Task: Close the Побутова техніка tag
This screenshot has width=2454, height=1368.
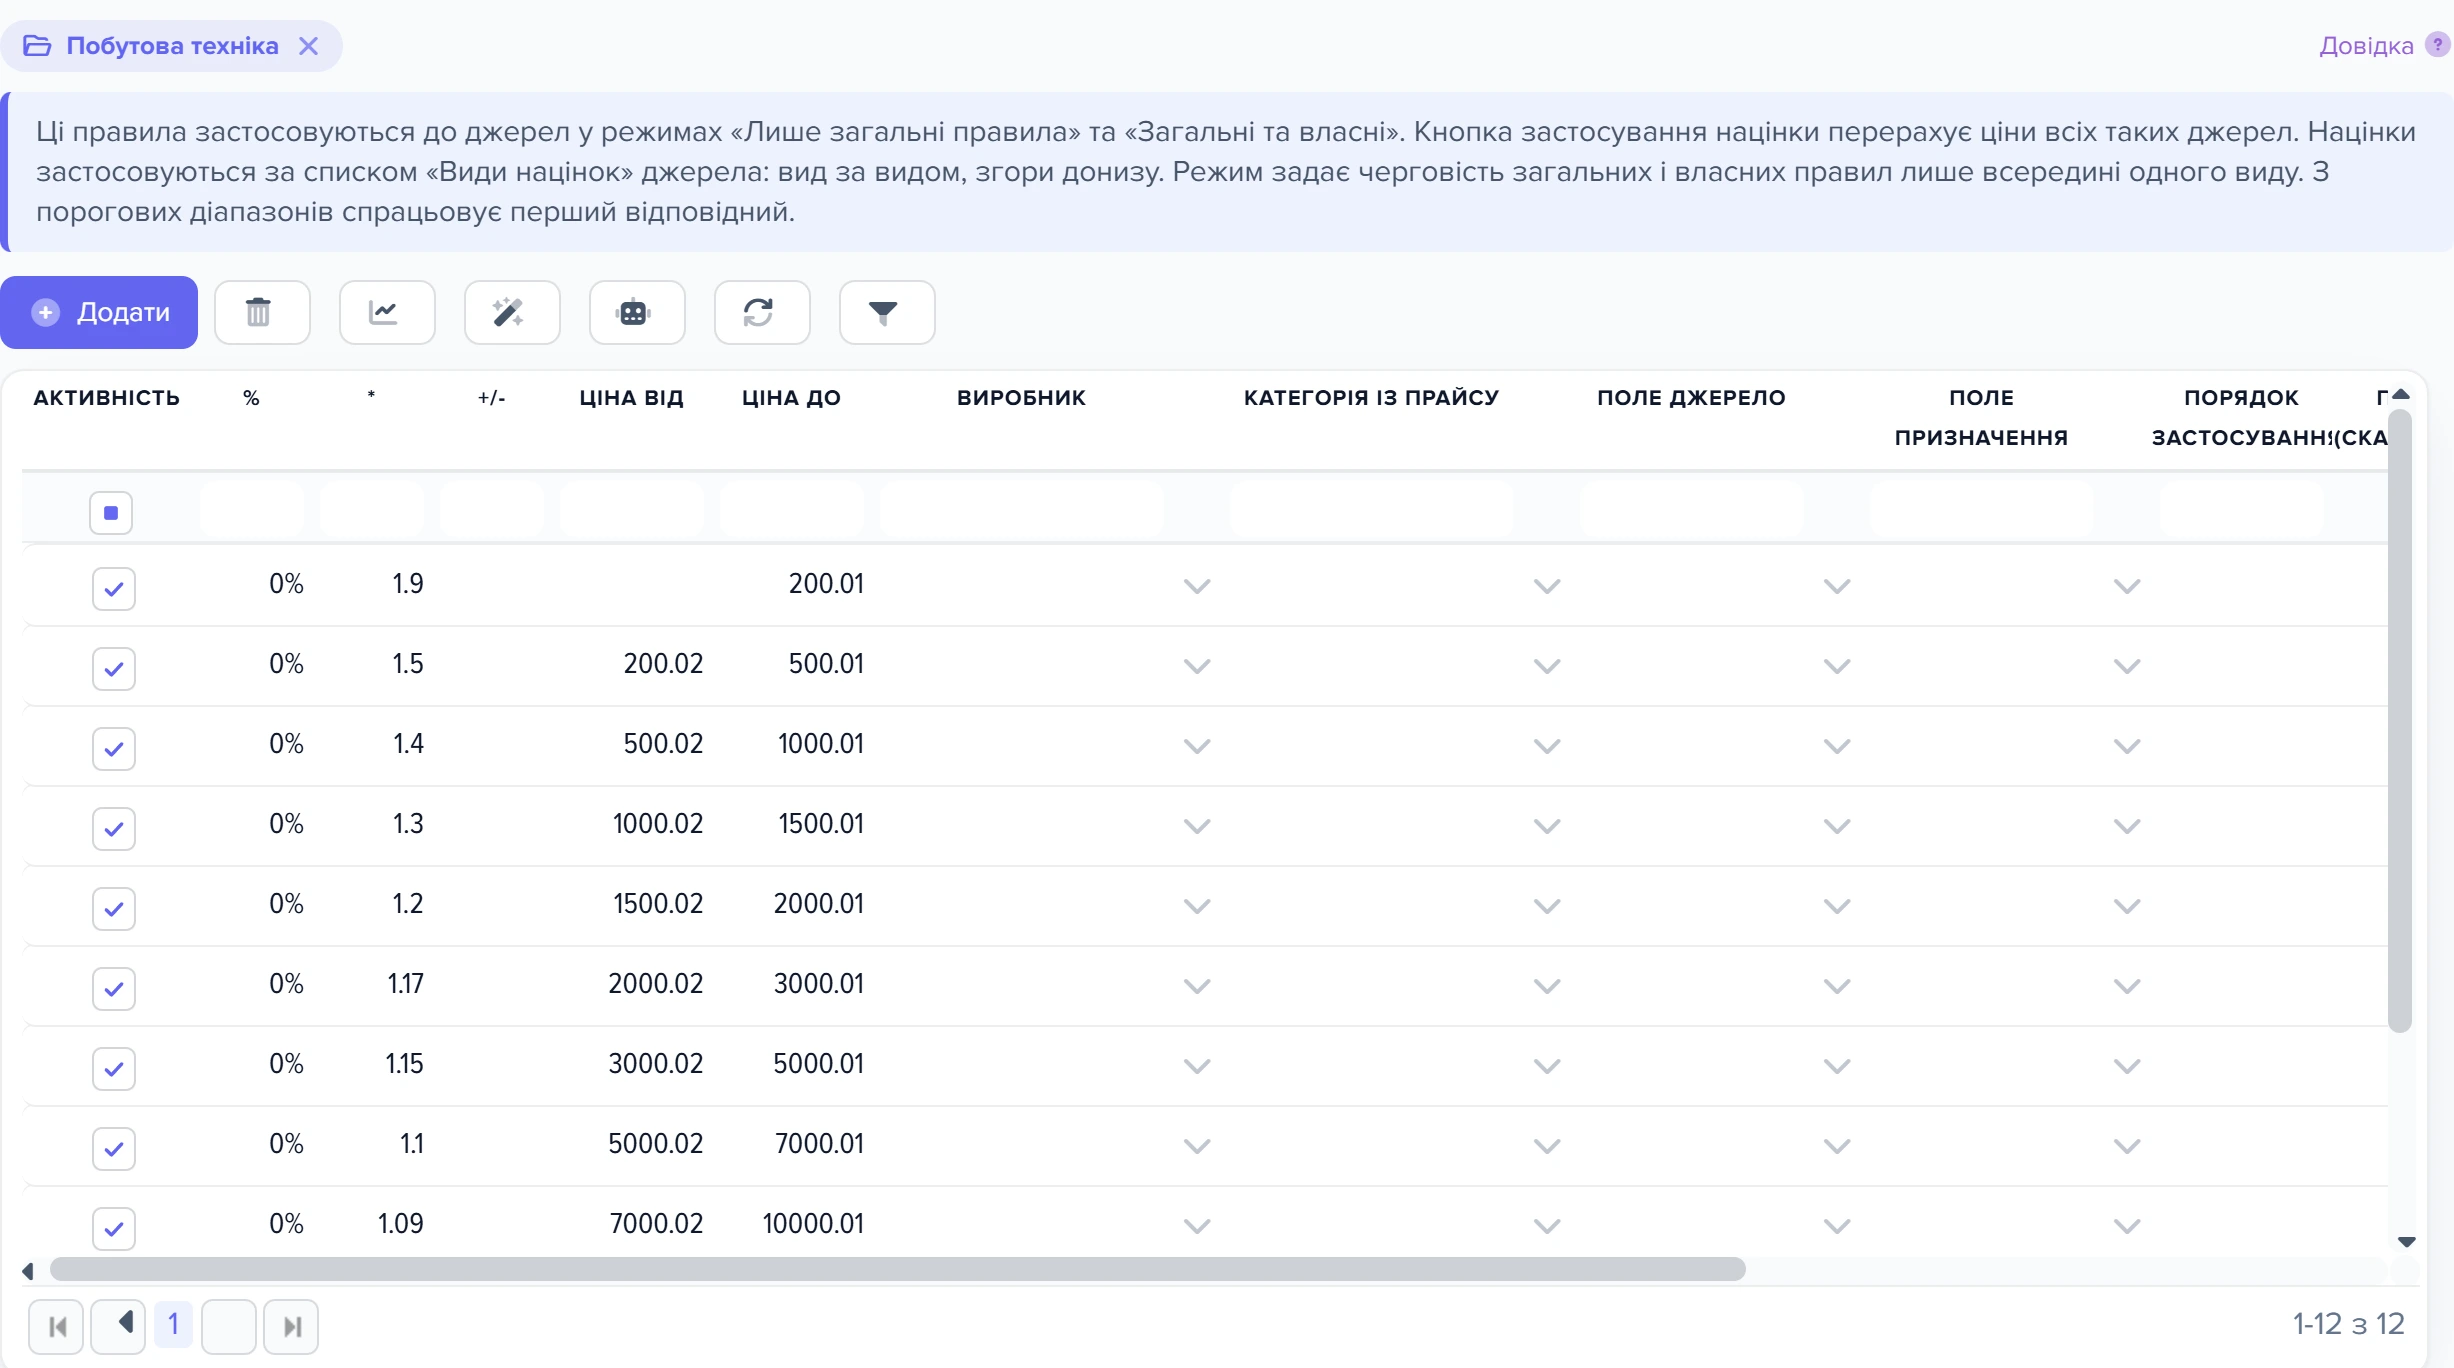Action: click(309, 46)
